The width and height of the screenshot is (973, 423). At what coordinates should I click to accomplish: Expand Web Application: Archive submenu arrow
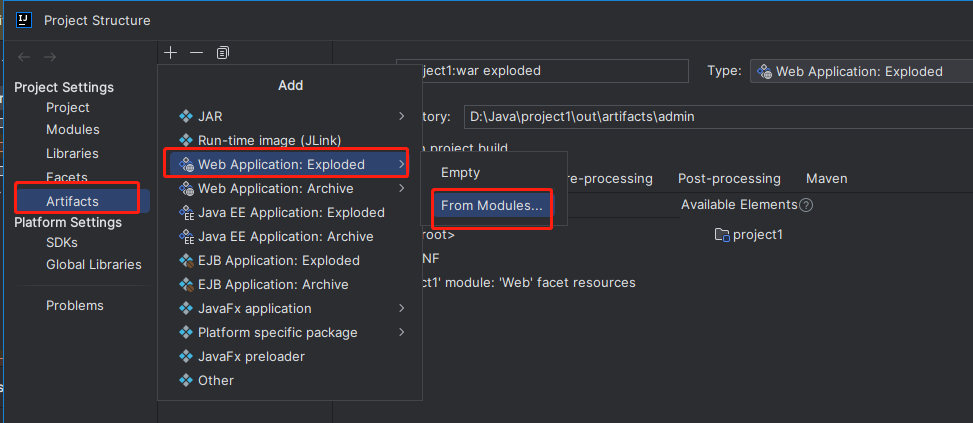(x=402, y=188)
